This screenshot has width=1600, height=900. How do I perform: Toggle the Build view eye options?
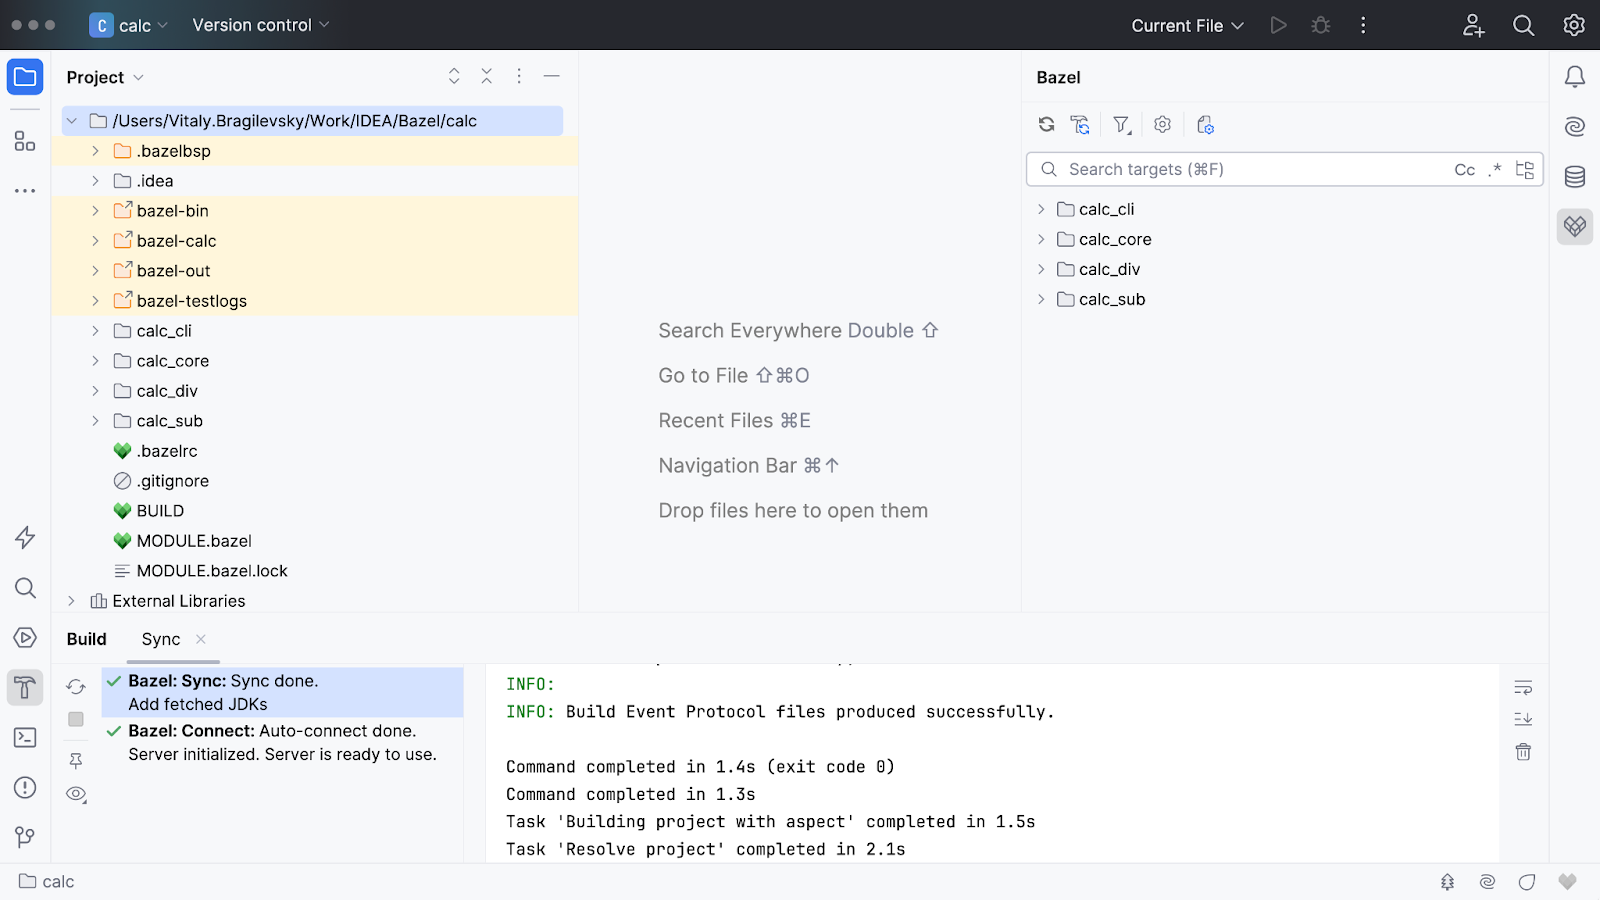pos(76,794)
